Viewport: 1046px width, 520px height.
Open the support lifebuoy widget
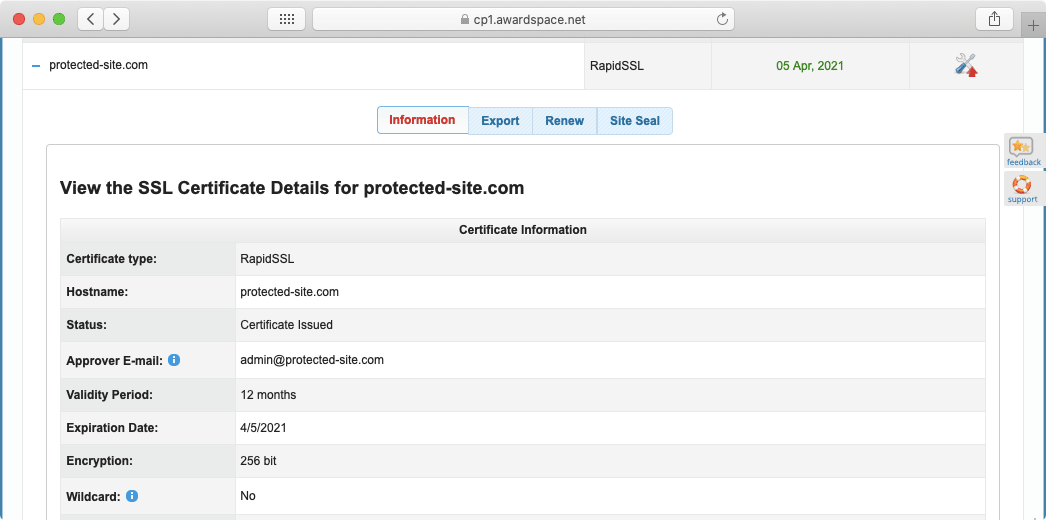[x=1022, y=189]
